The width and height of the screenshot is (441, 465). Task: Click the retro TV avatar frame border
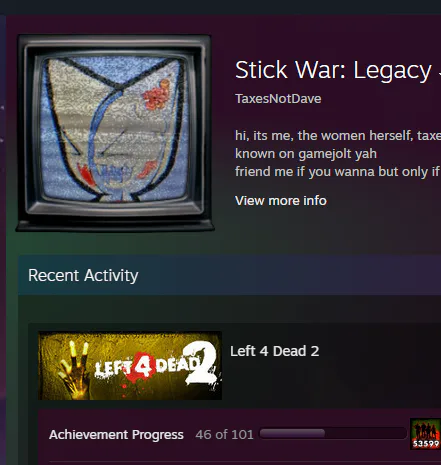[114, 45]
